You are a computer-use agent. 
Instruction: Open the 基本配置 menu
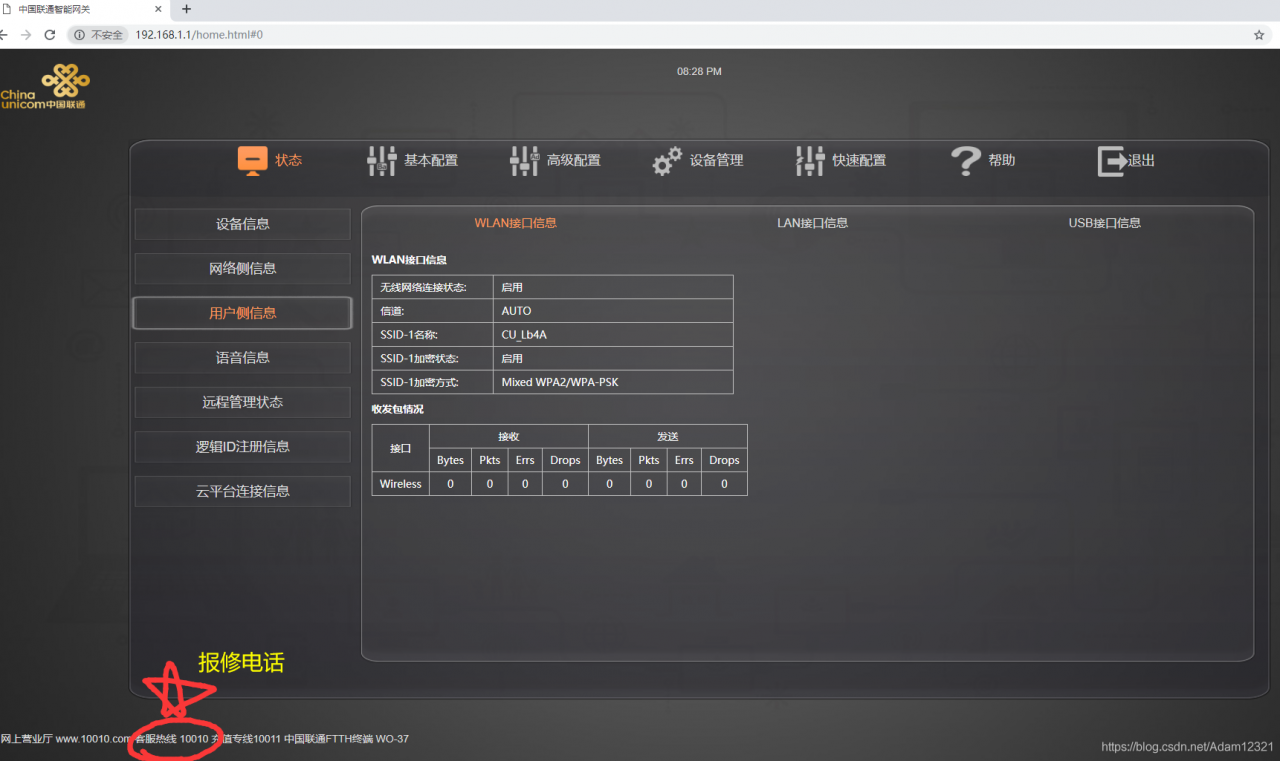tap(431, 160)
